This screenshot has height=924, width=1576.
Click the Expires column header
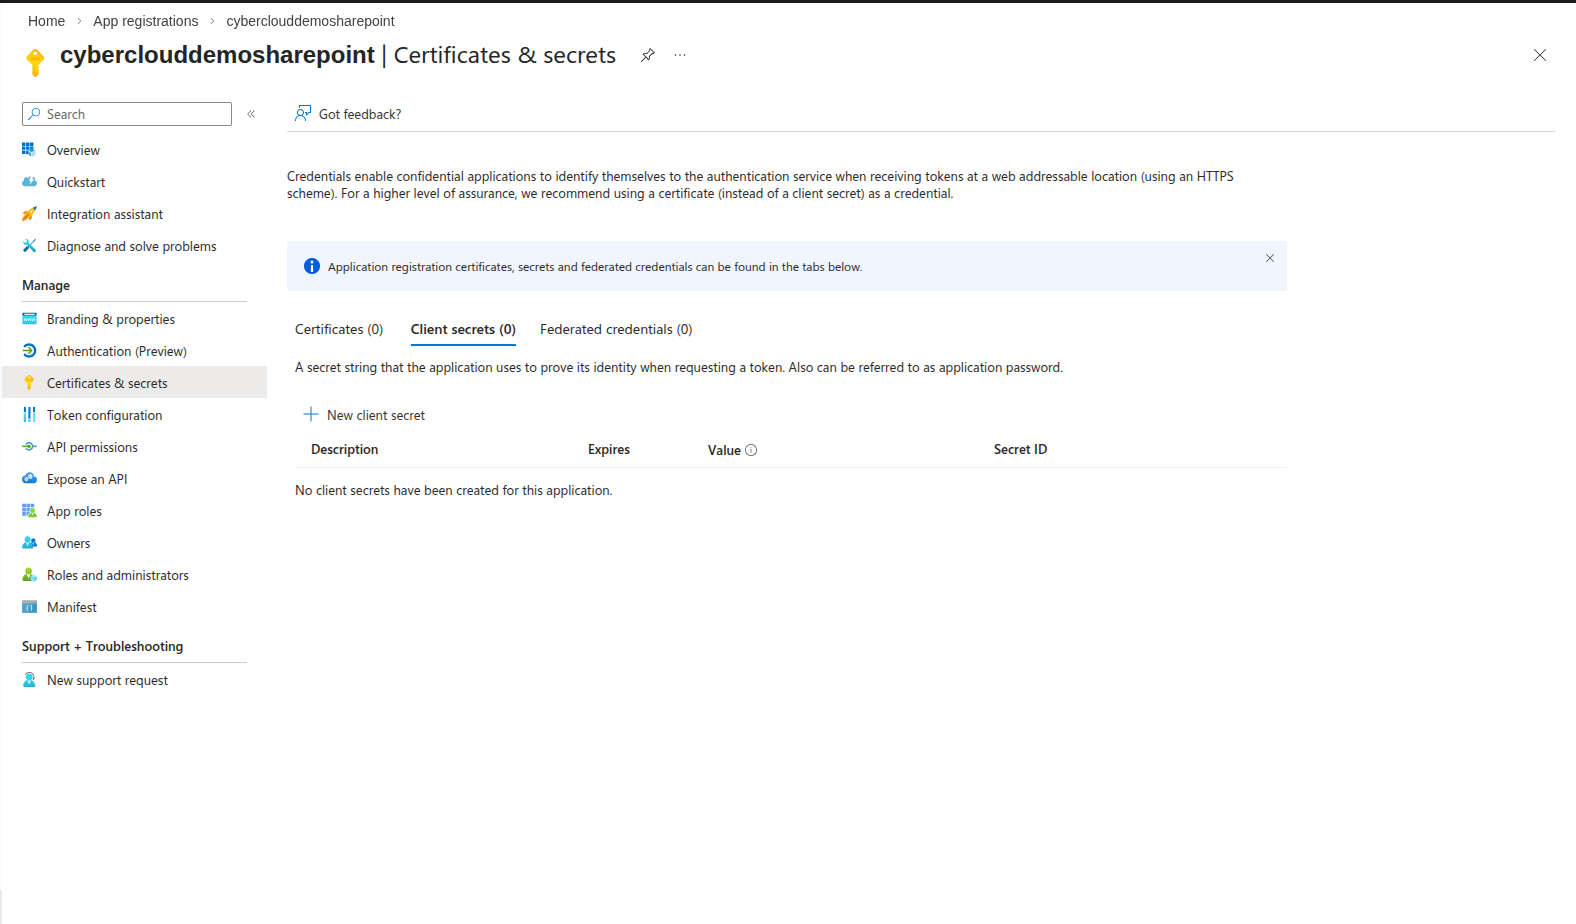(609, 450)
